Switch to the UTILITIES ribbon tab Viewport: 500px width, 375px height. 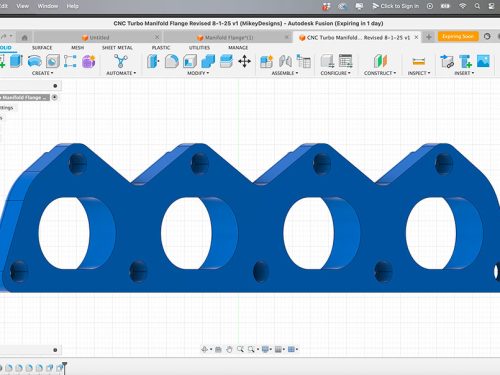point(199,48)
